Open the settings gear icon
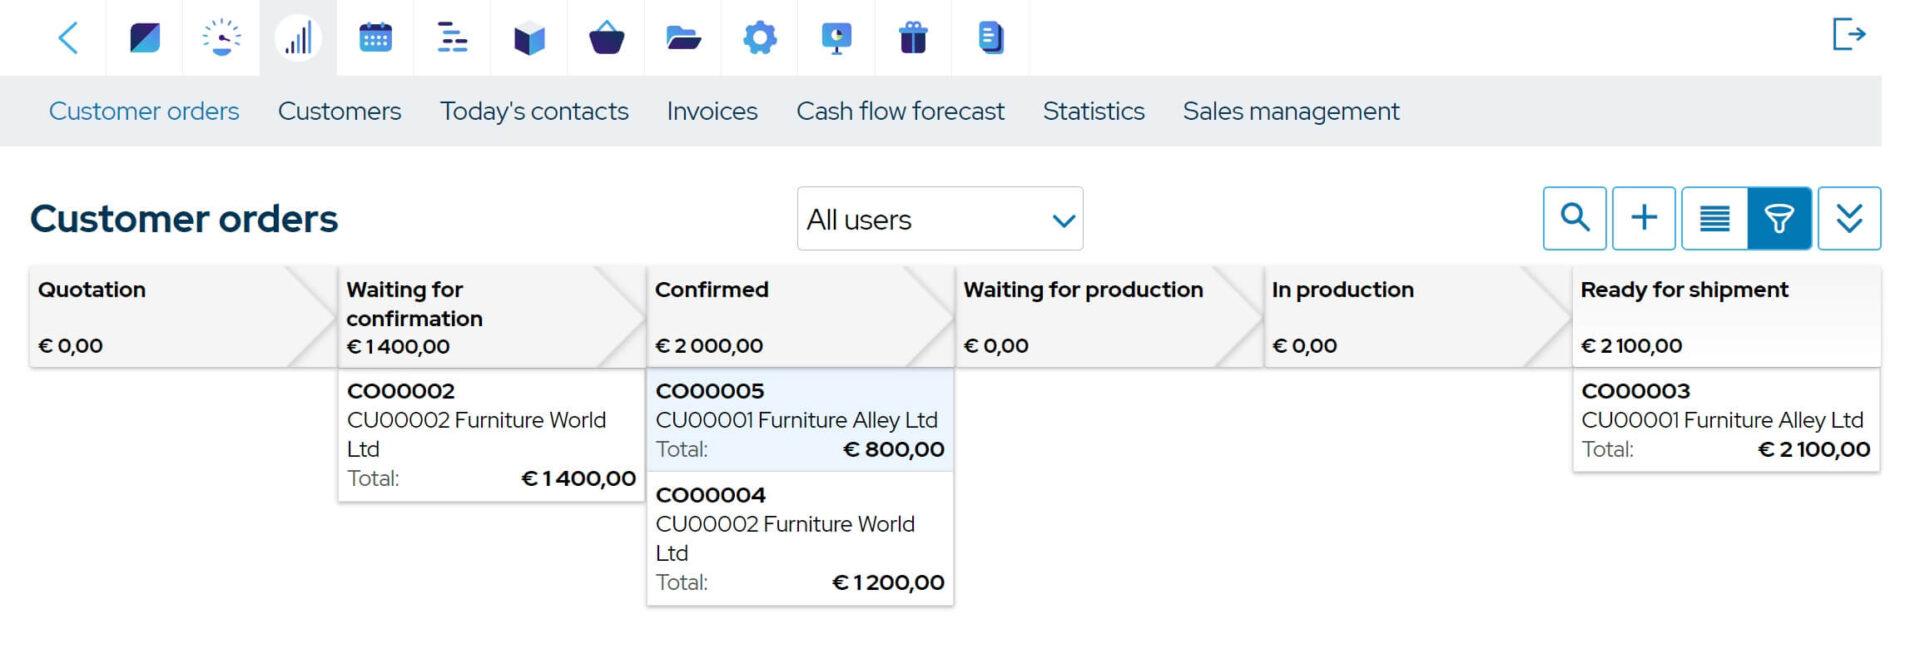Screen dimensions: 1920x664 pyautogui.click(x=760, y=38)
